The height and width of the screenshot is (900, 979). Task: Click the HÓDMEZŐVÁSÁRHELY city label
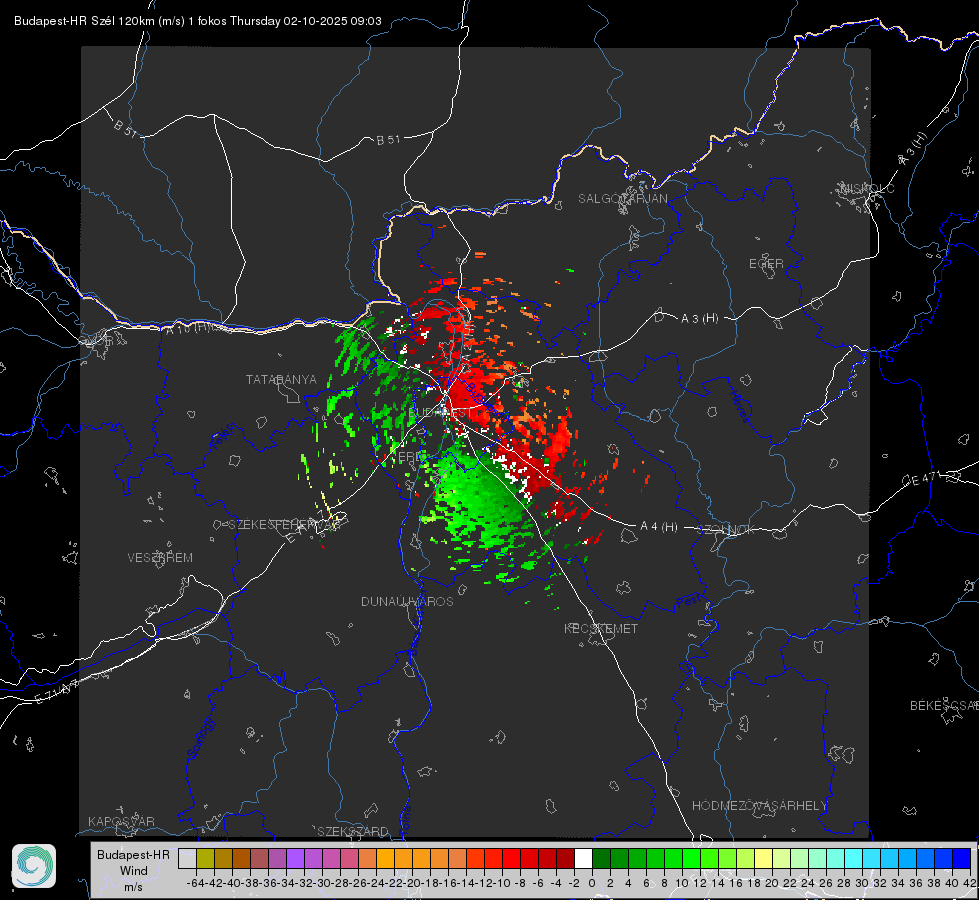point(759,806)
